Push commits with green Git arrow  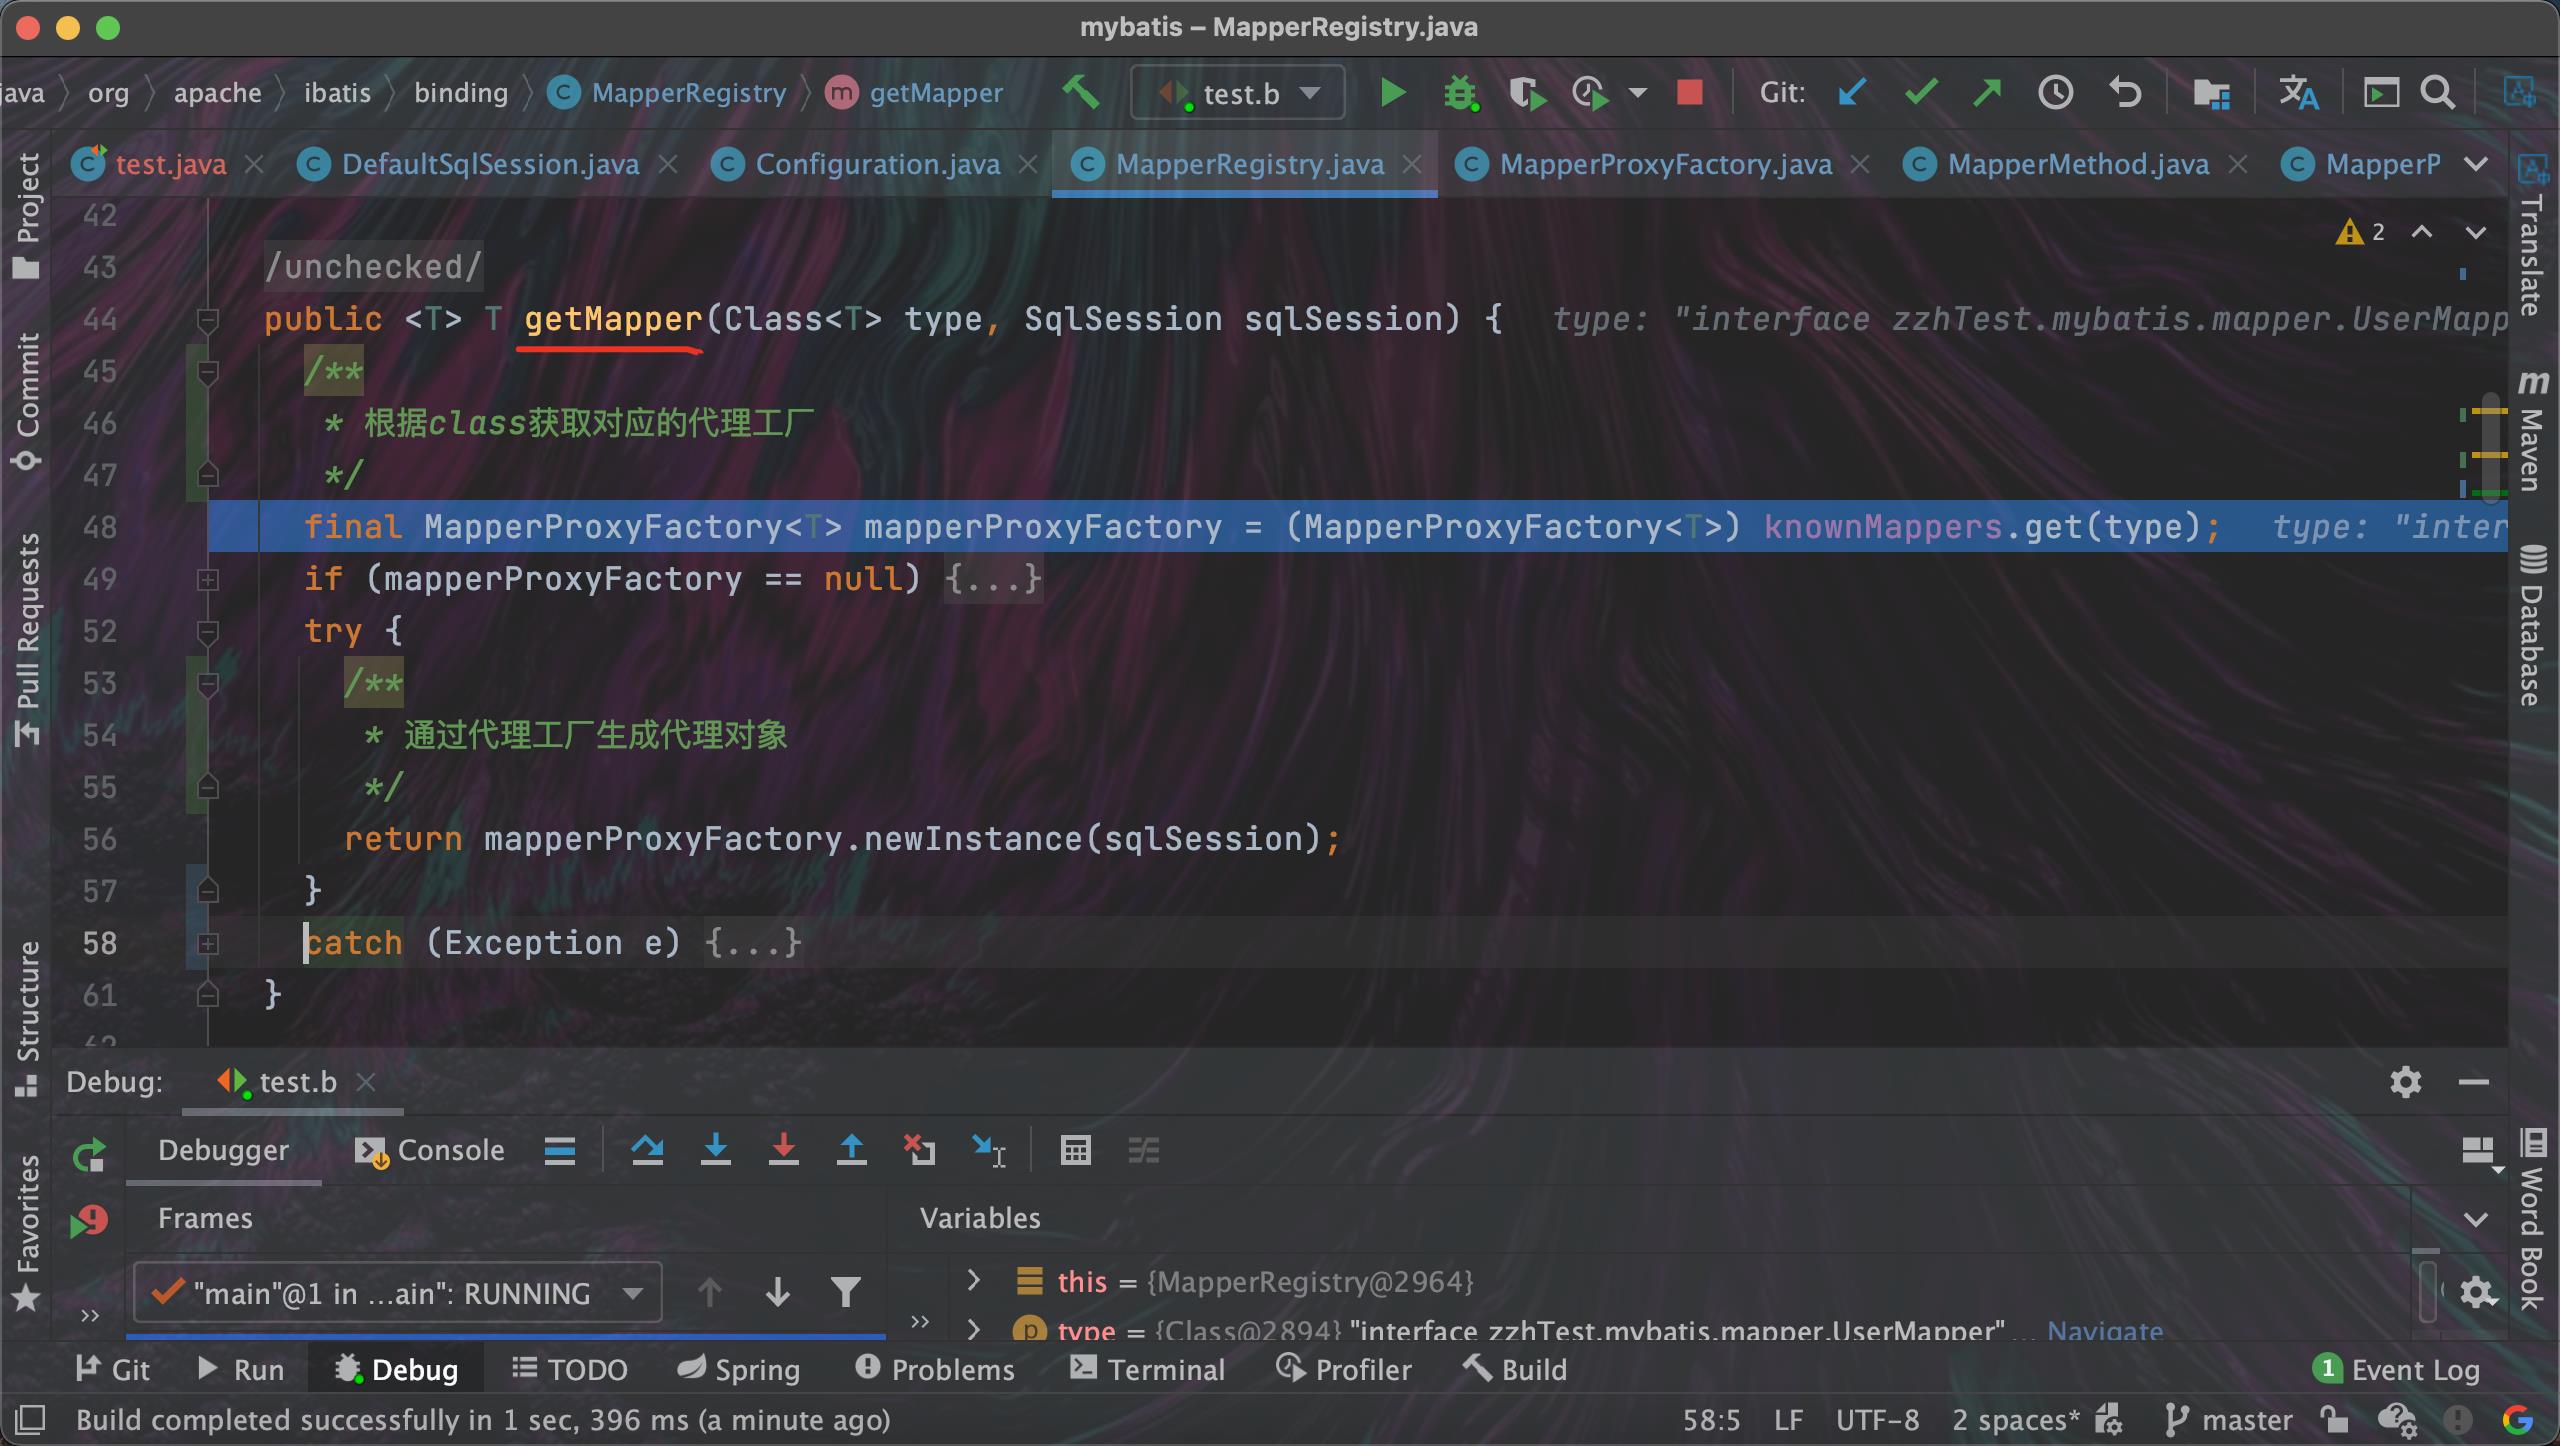(1988, 93)
